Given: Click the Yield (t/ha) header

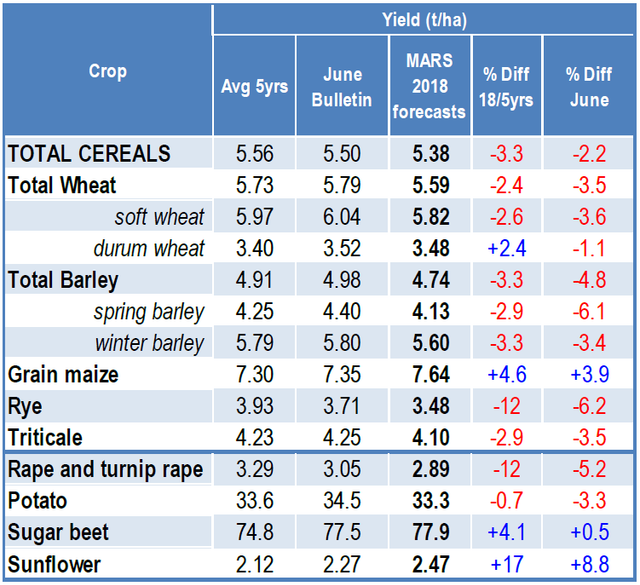Looking at the screenshot, I should [x=424, y=19].
